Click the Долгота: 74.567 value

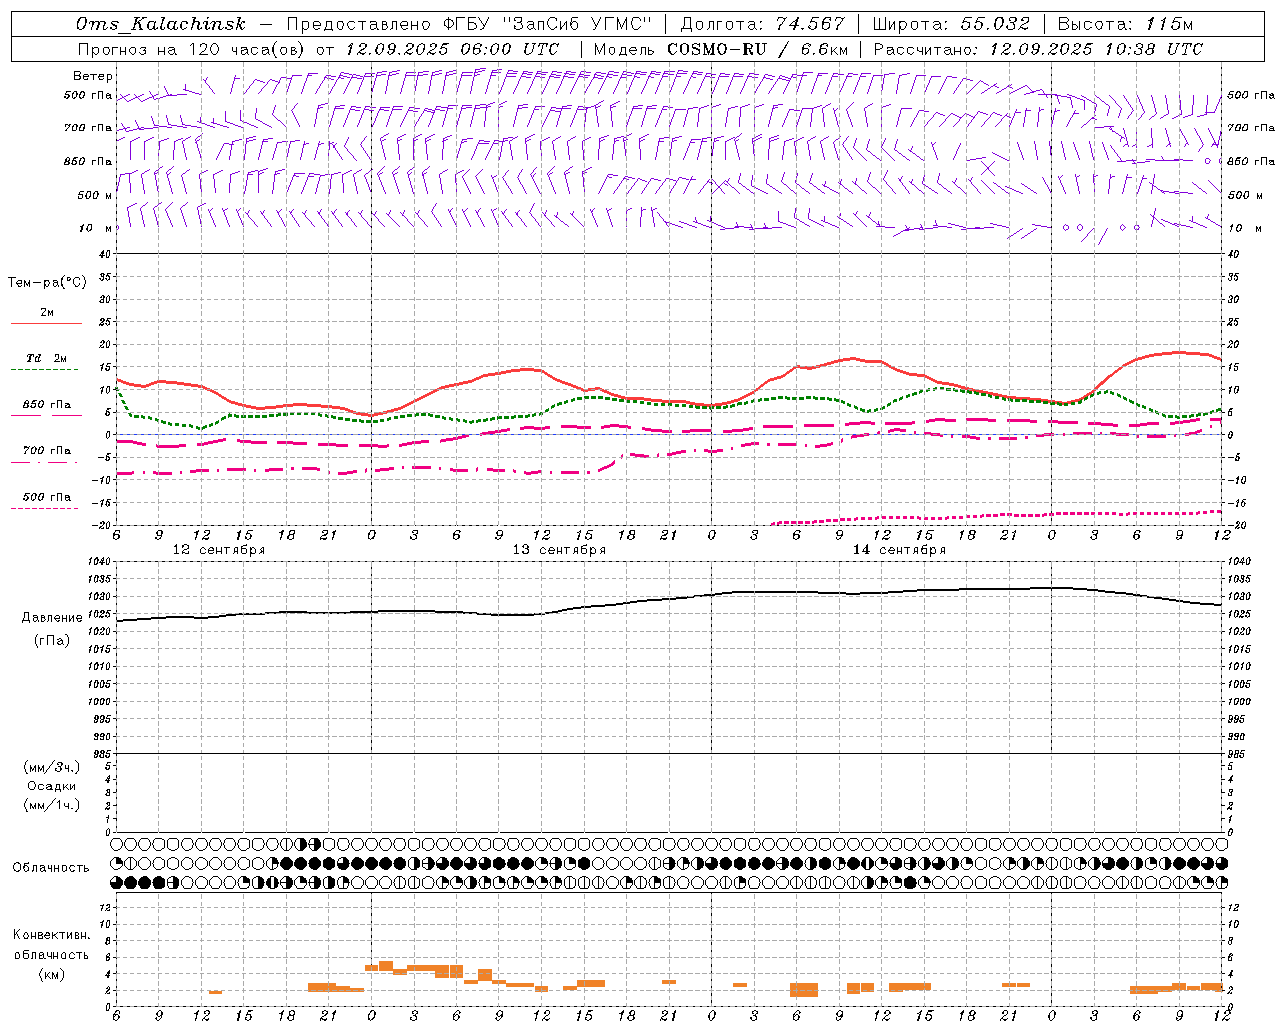pos(762,24)
